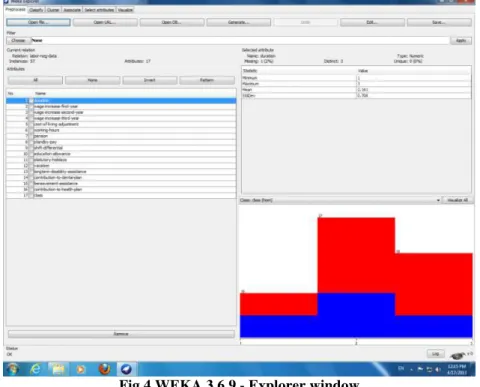Click the EN language indicator in tray
This screenshot has height=387, width=480.
pos(401,368)
